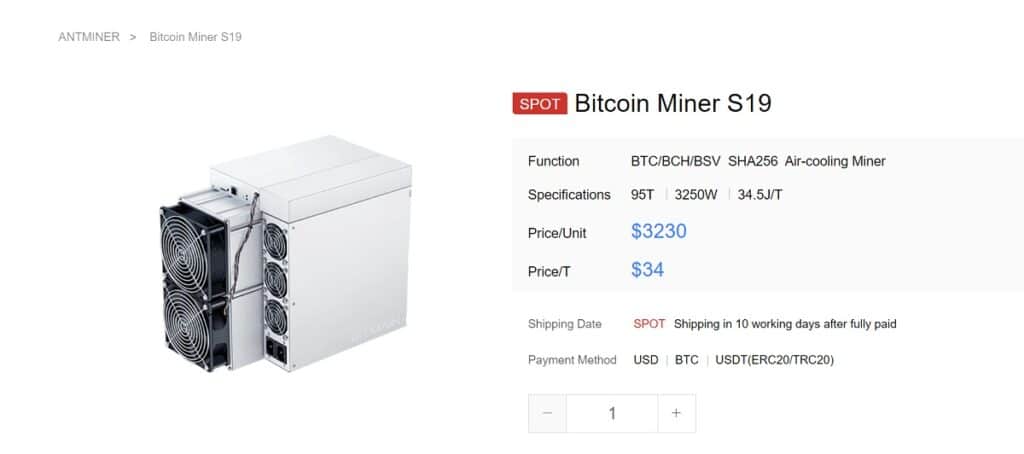This screenshot has height=454, width=1024.
Task: Click the Bitcoin Miner S19 heading
Action: tap(673, 103)
